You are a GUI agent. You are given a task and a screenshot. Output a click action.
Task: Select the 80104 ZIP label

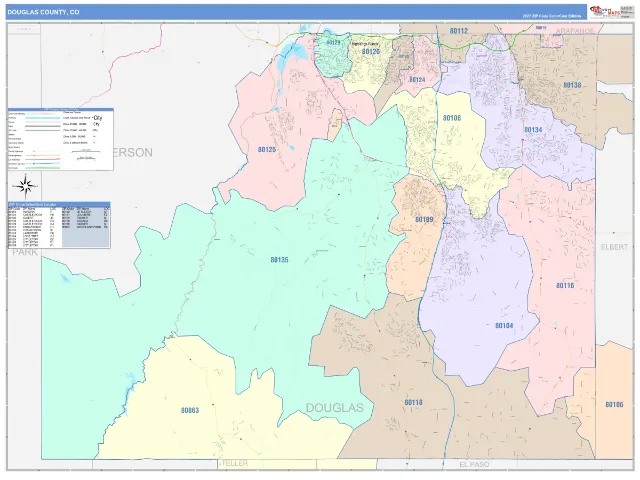504,325
